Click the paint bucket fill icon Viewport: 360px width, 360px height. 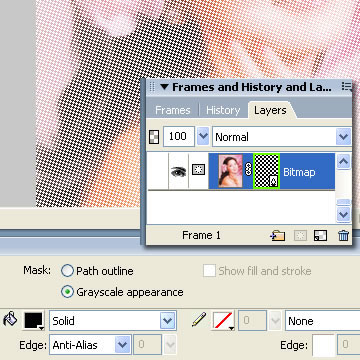pyautogui.click(x=10, y=320)
